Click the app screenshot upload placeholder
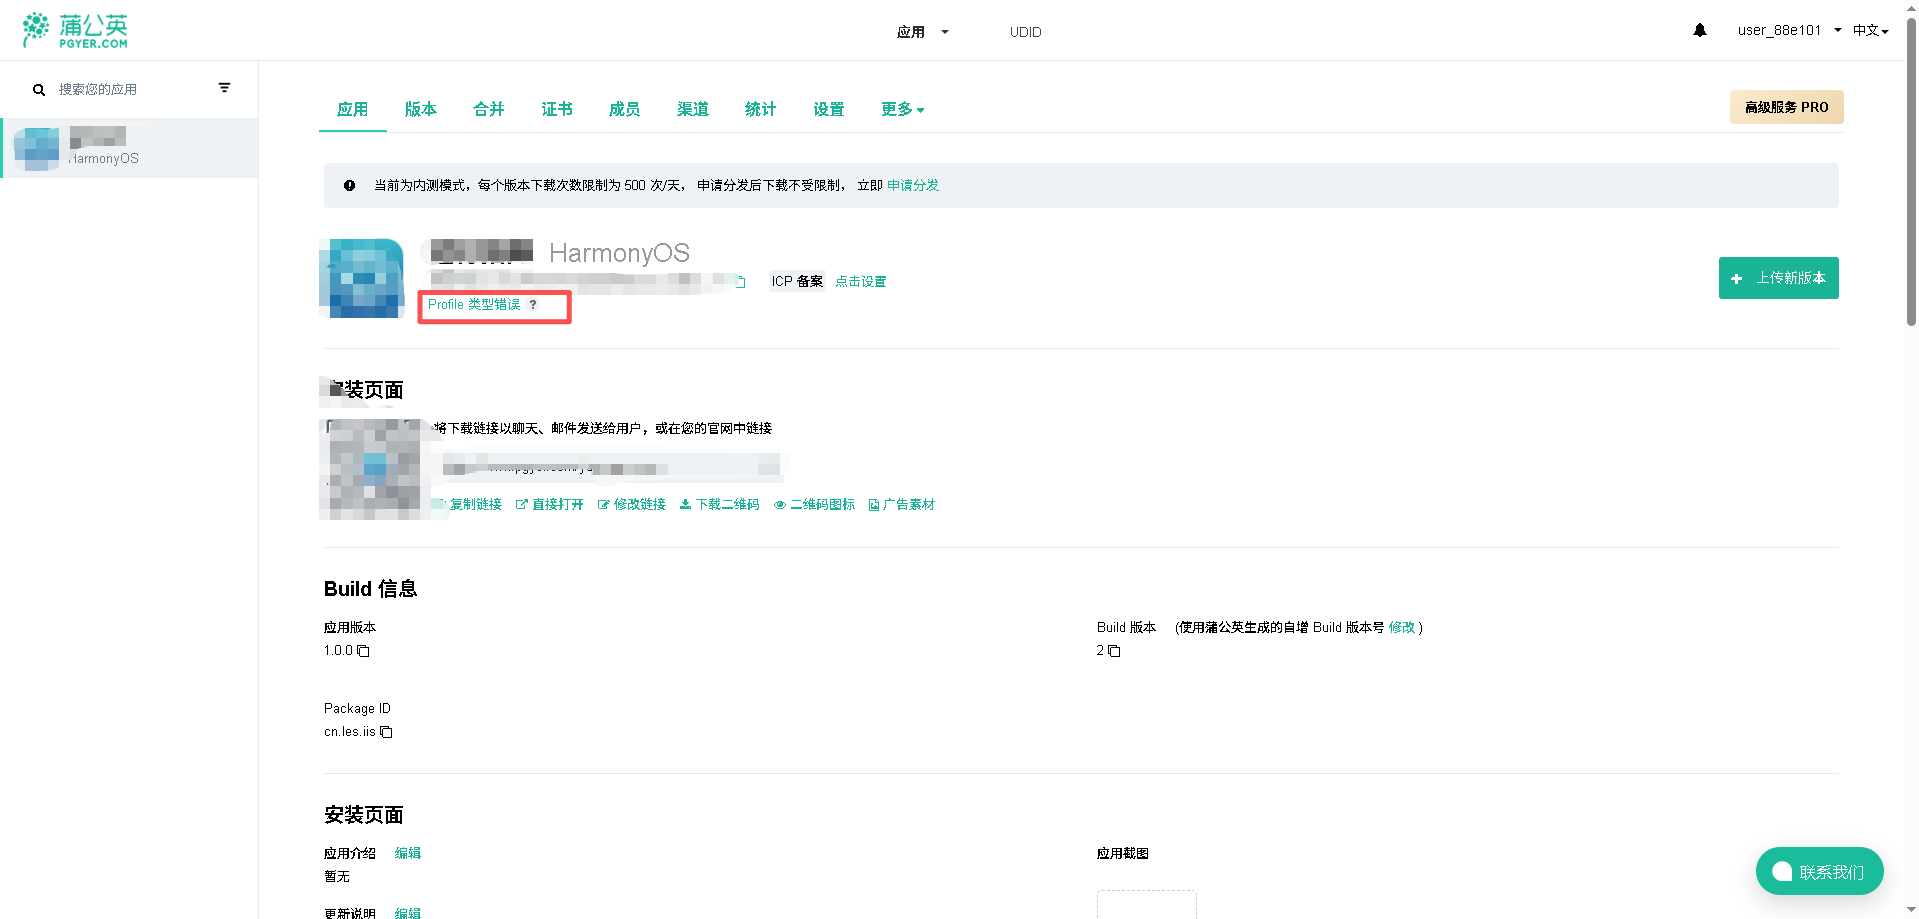 click(1147, 904)
